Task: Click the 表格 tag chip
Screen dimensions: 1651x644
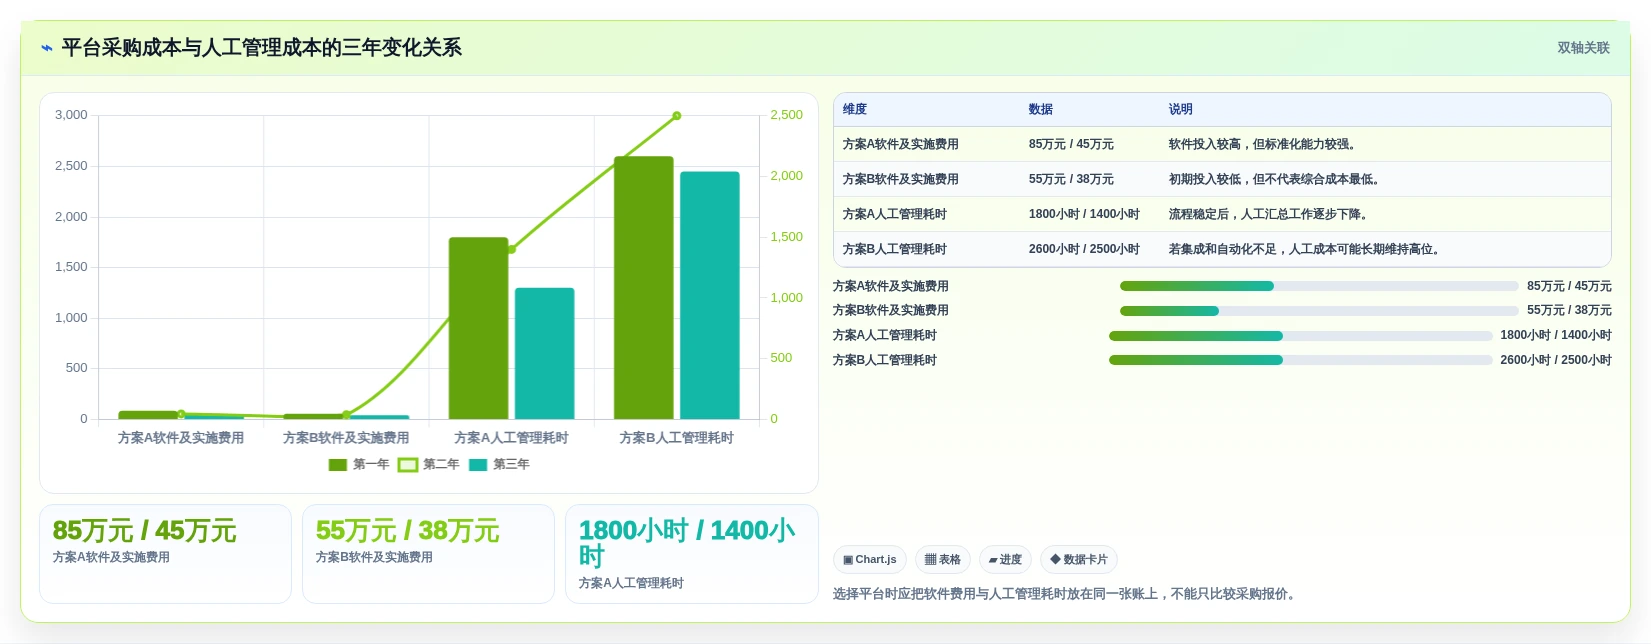Action: coord(943,559)
